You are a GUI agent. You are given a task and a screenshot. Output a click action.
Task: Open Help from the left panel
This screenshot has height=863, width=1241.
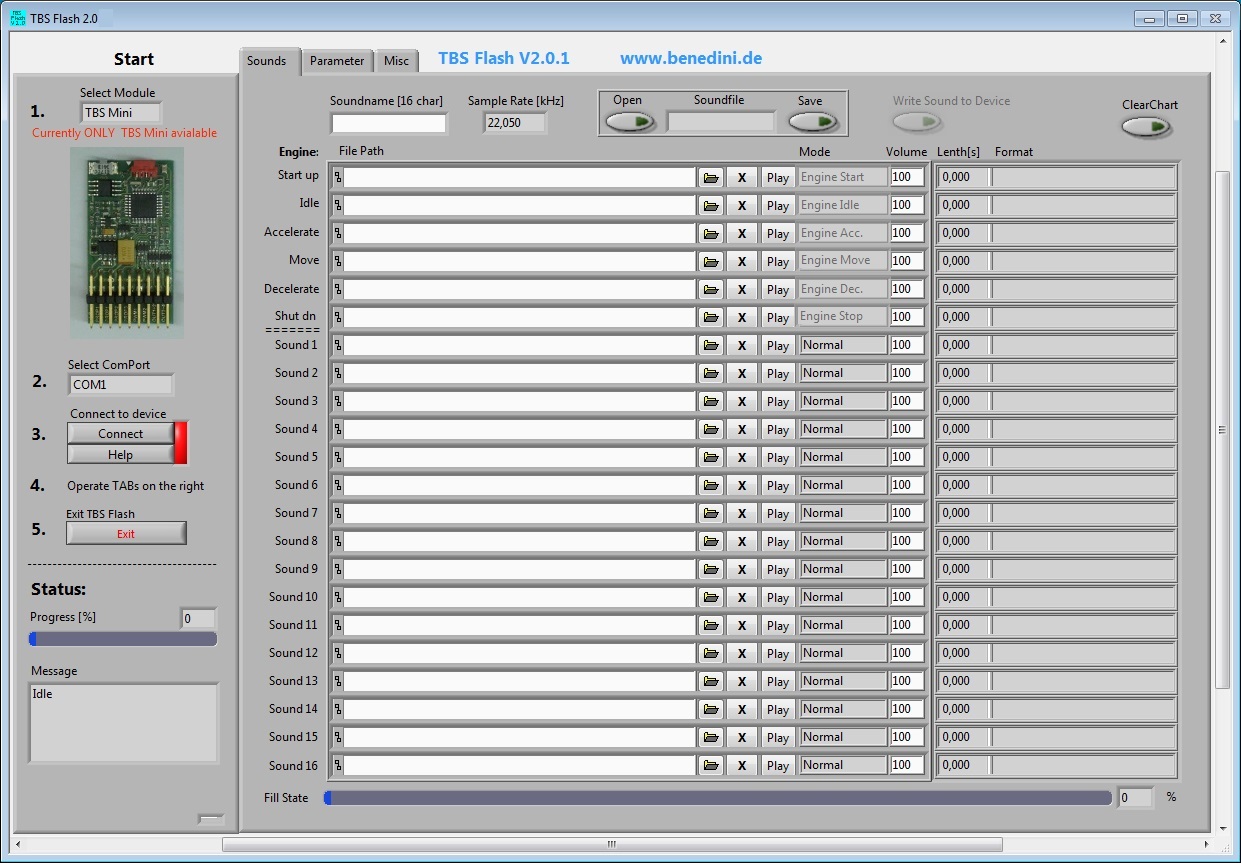[121, 455]
